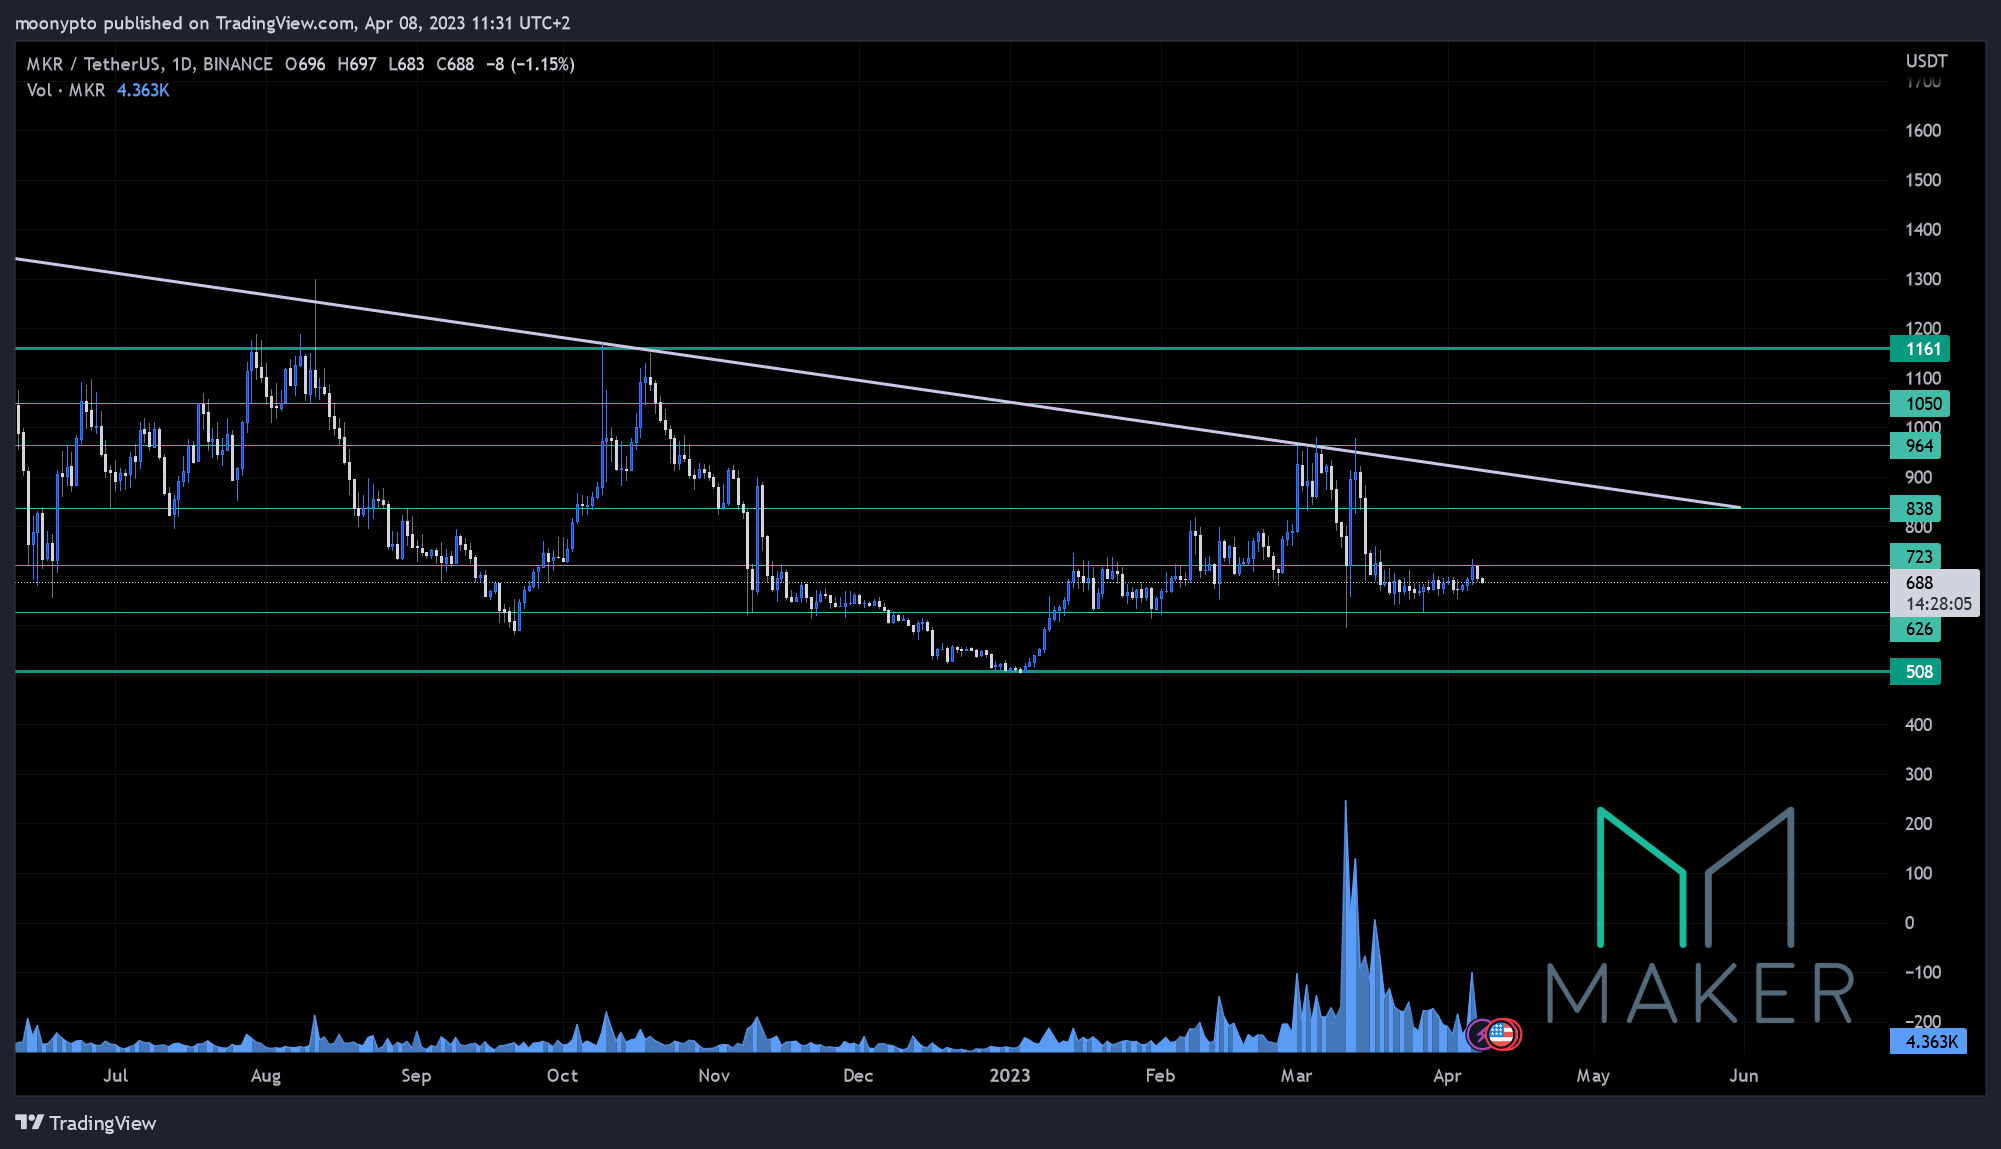2001x1149 pixels.
Task: Click the US flag event icon
Action: click(x=1503, y=1034)
